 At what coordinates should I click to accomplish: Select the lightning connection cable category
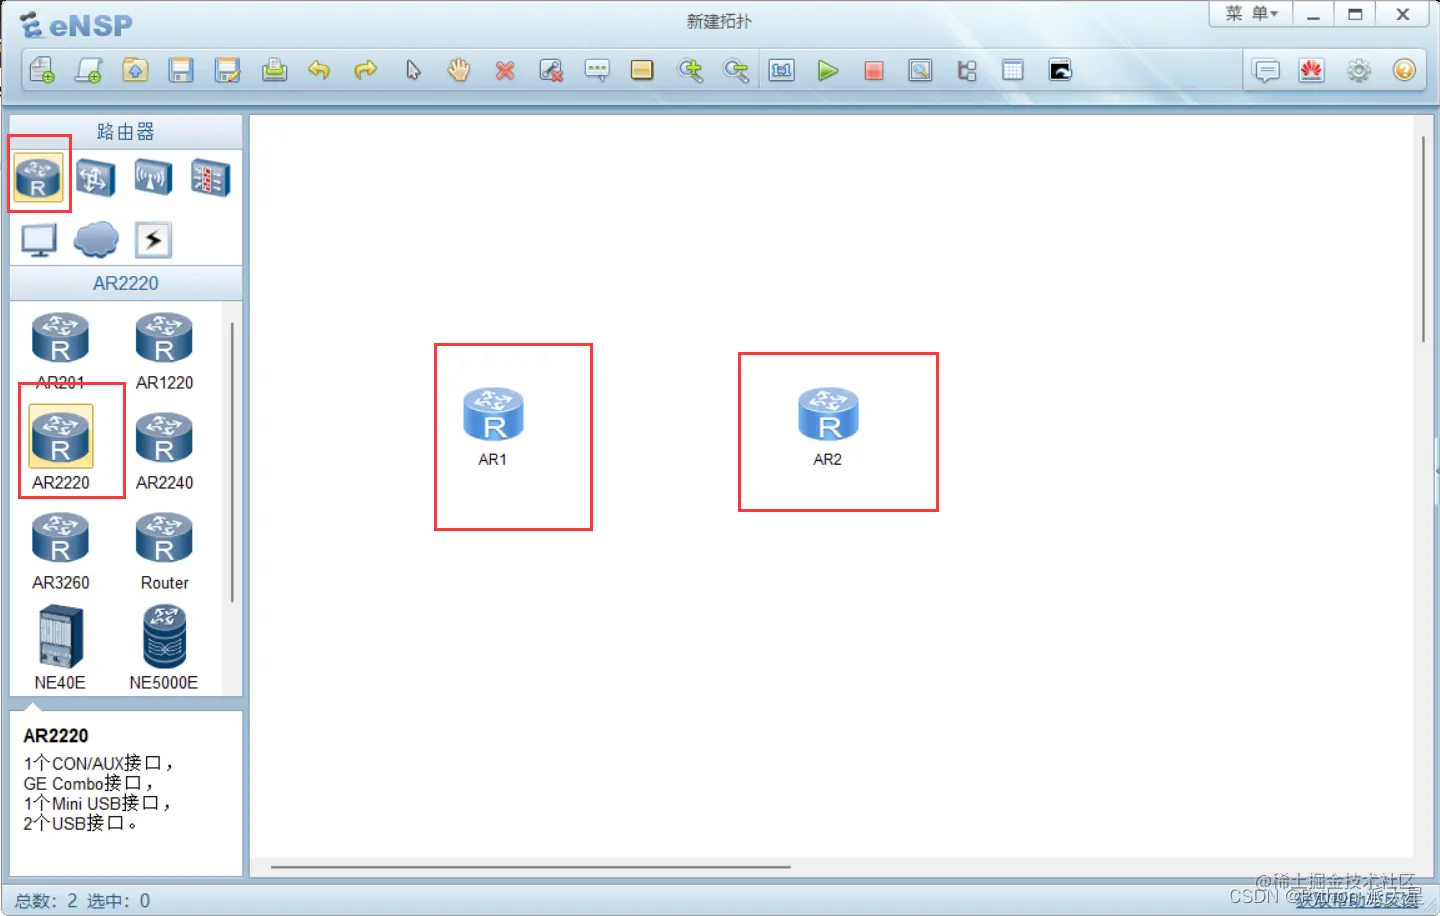153,240
